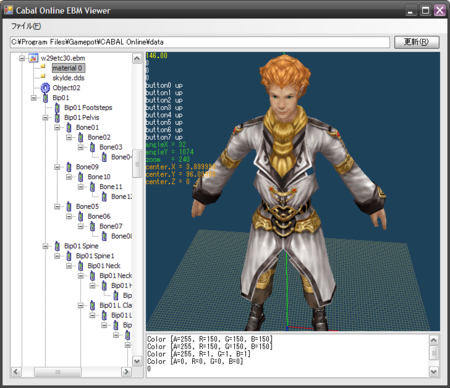Image resolution: width=450 pixels, height=388 pixels.
Task: Collapse the Bone10 branch
Action: [69, 177]
